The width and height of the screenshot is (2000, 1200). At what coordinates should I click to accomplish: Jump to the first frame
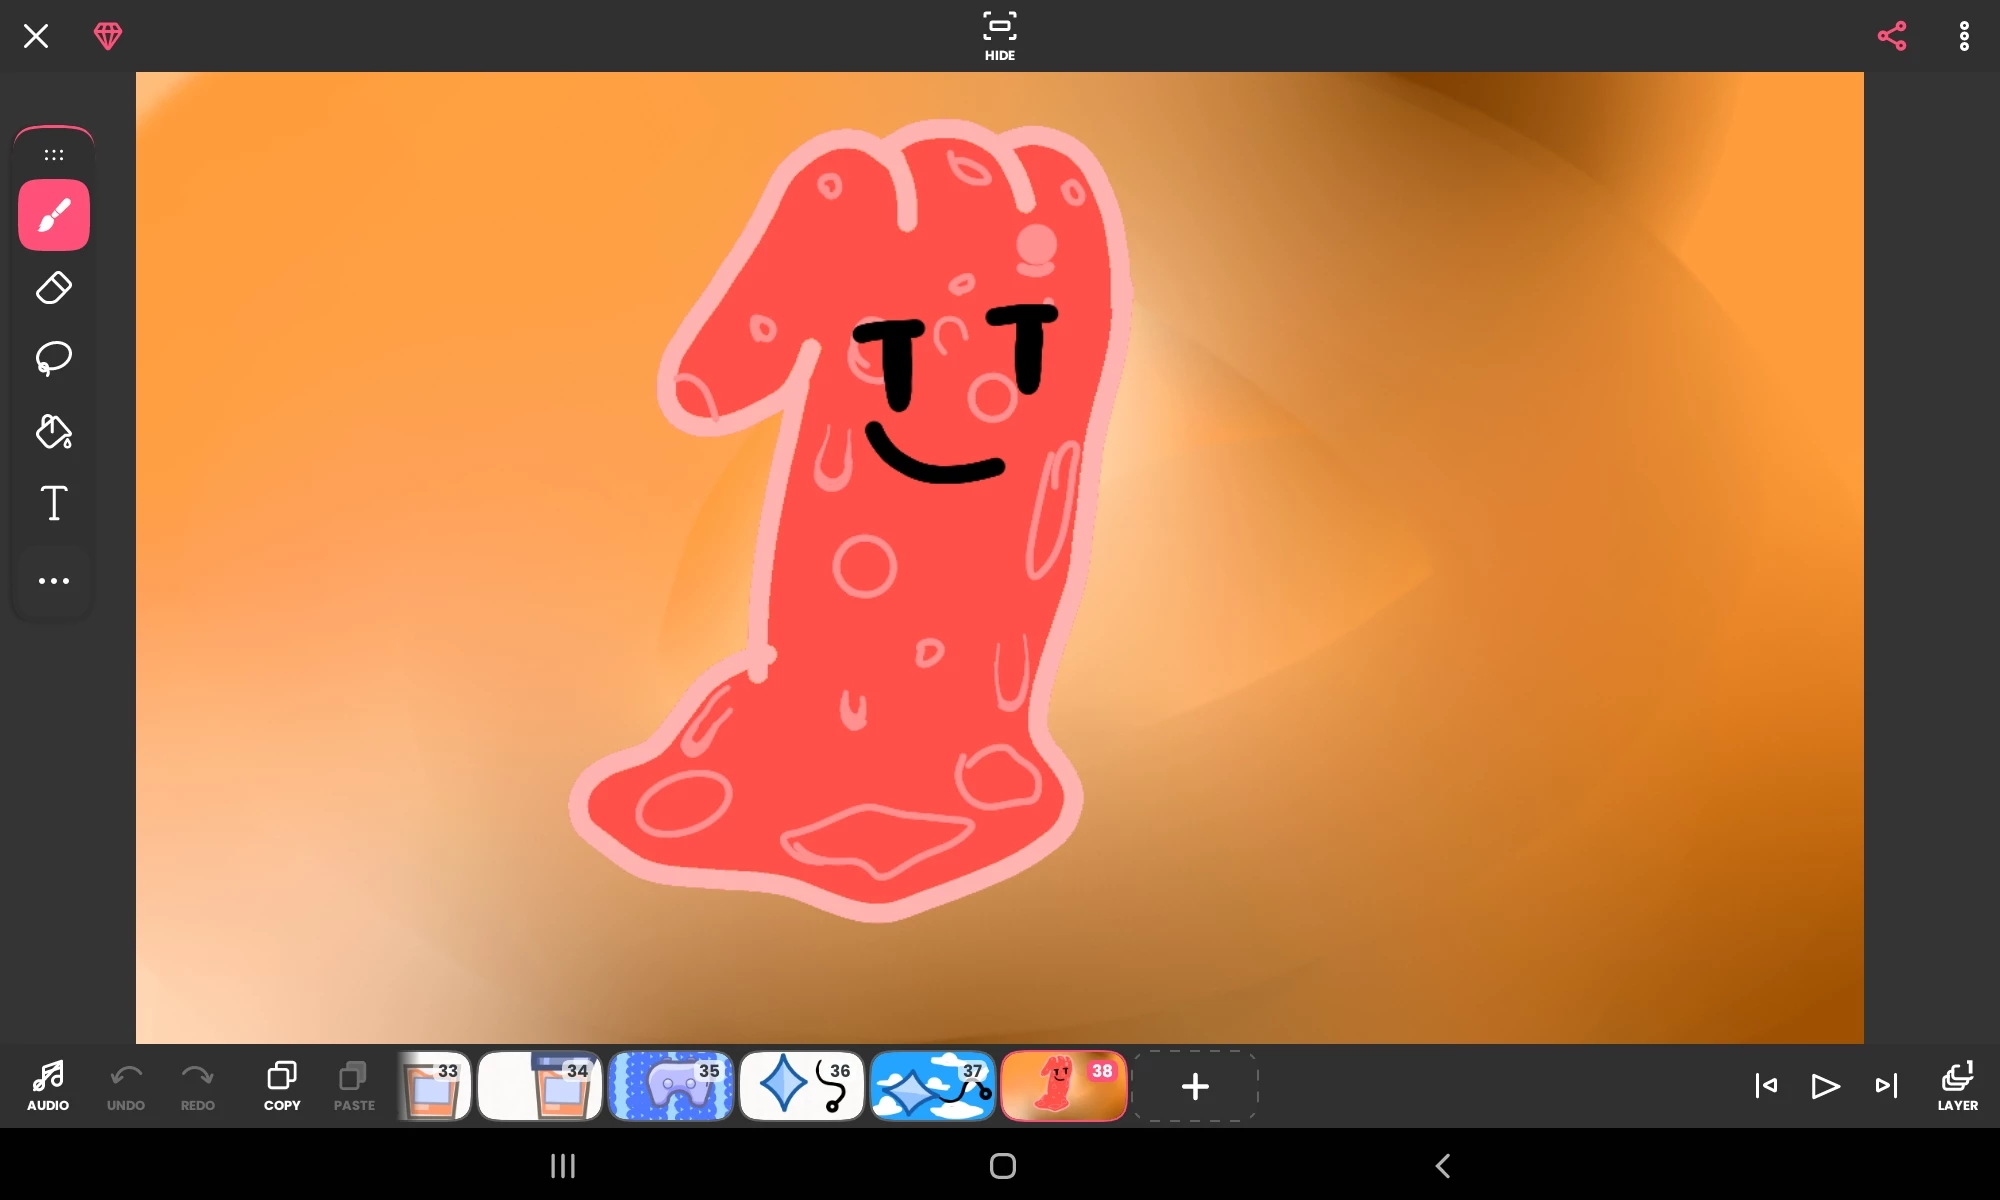click(1766, 1086)
